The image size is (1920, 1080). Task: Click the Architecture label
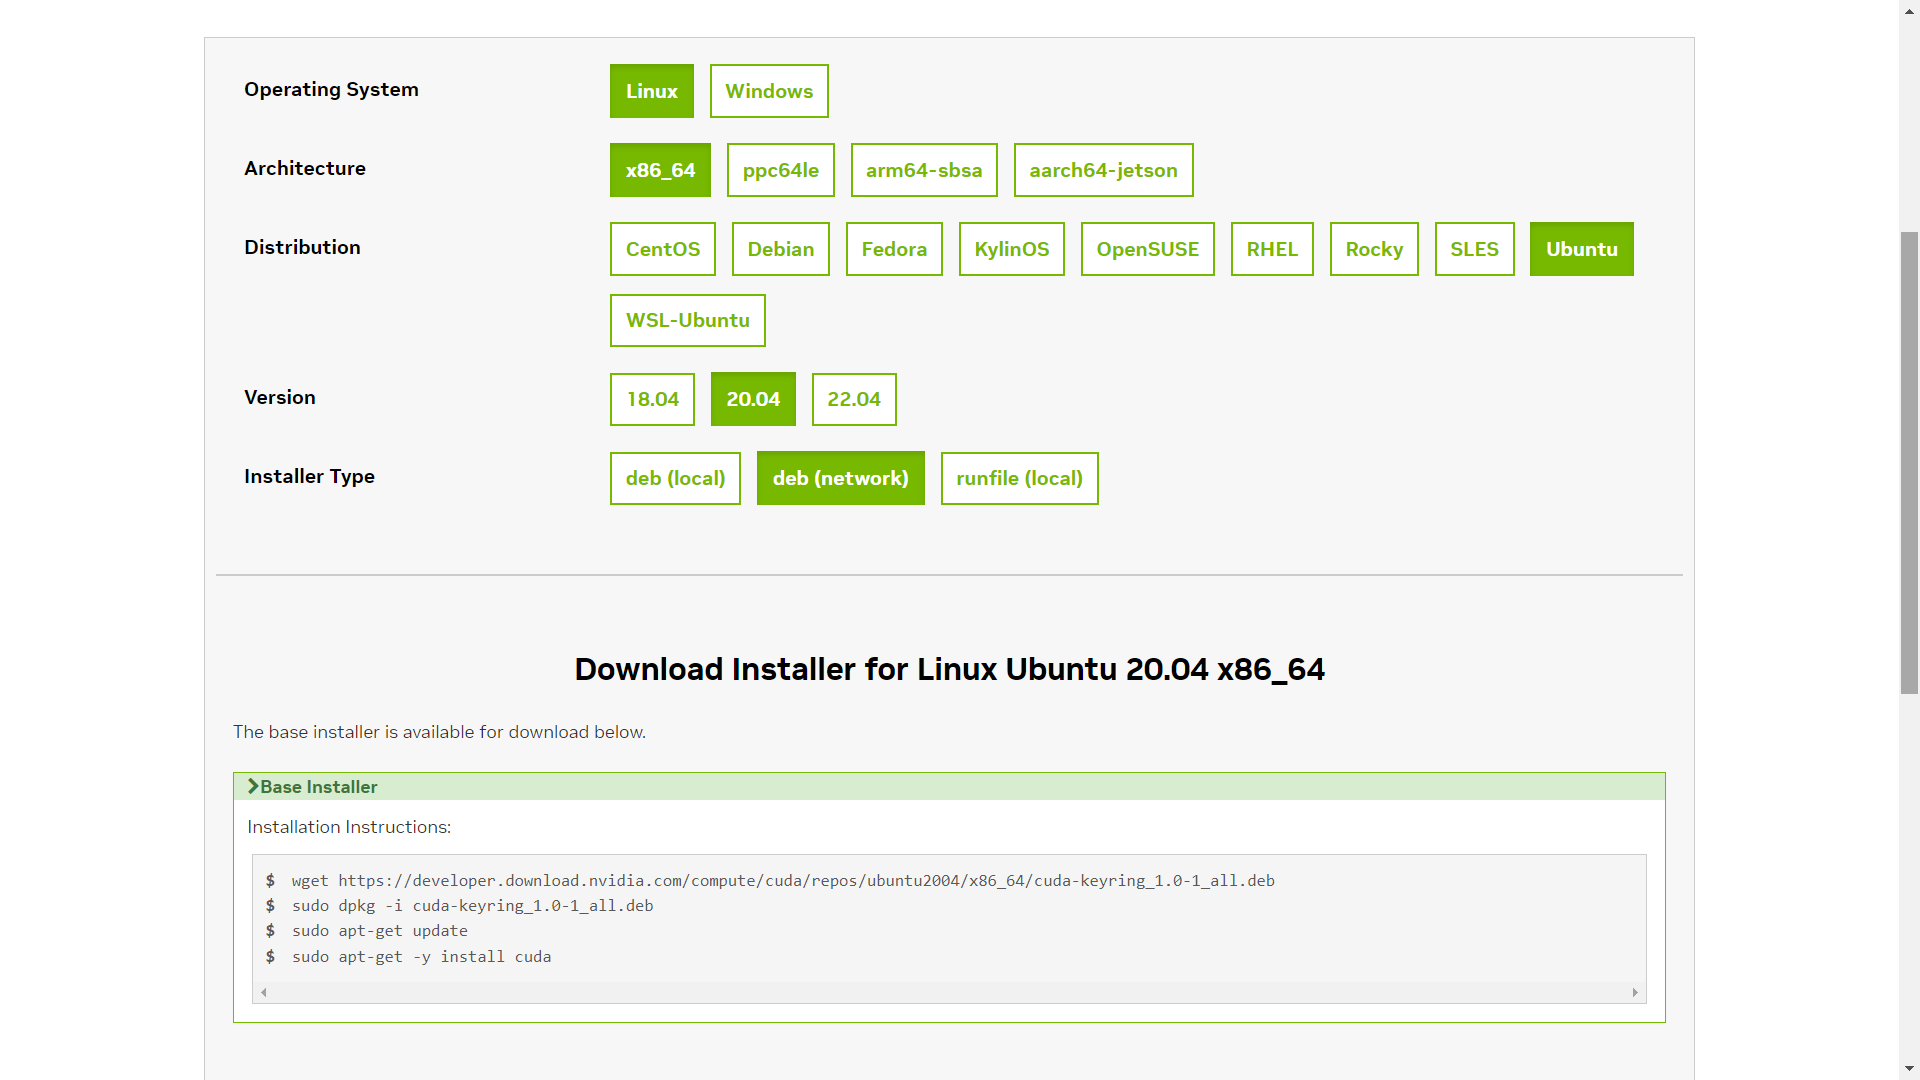305,169
